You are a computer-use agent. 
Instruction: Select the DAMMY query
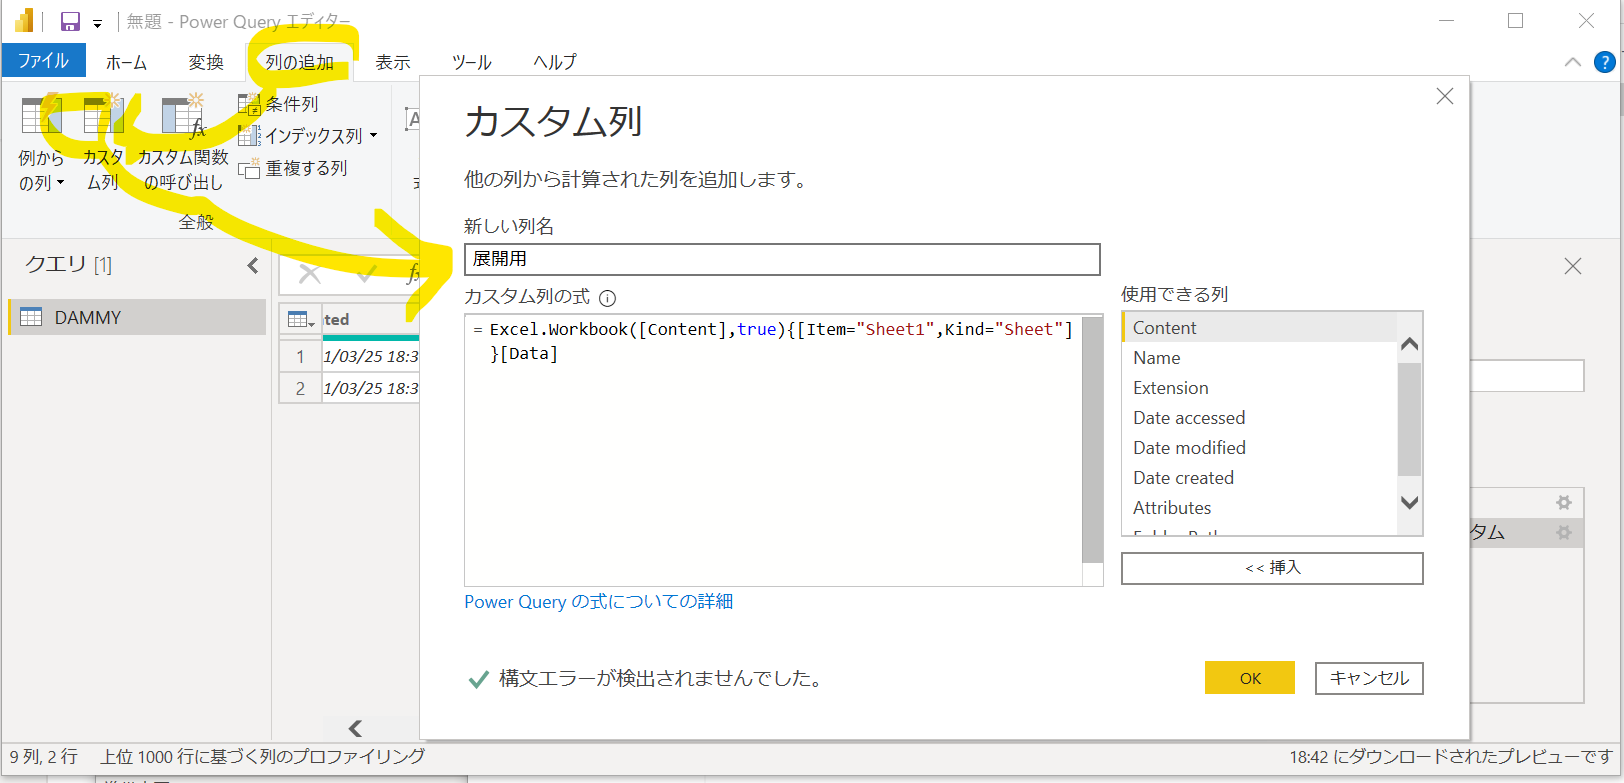coord(137,317)
